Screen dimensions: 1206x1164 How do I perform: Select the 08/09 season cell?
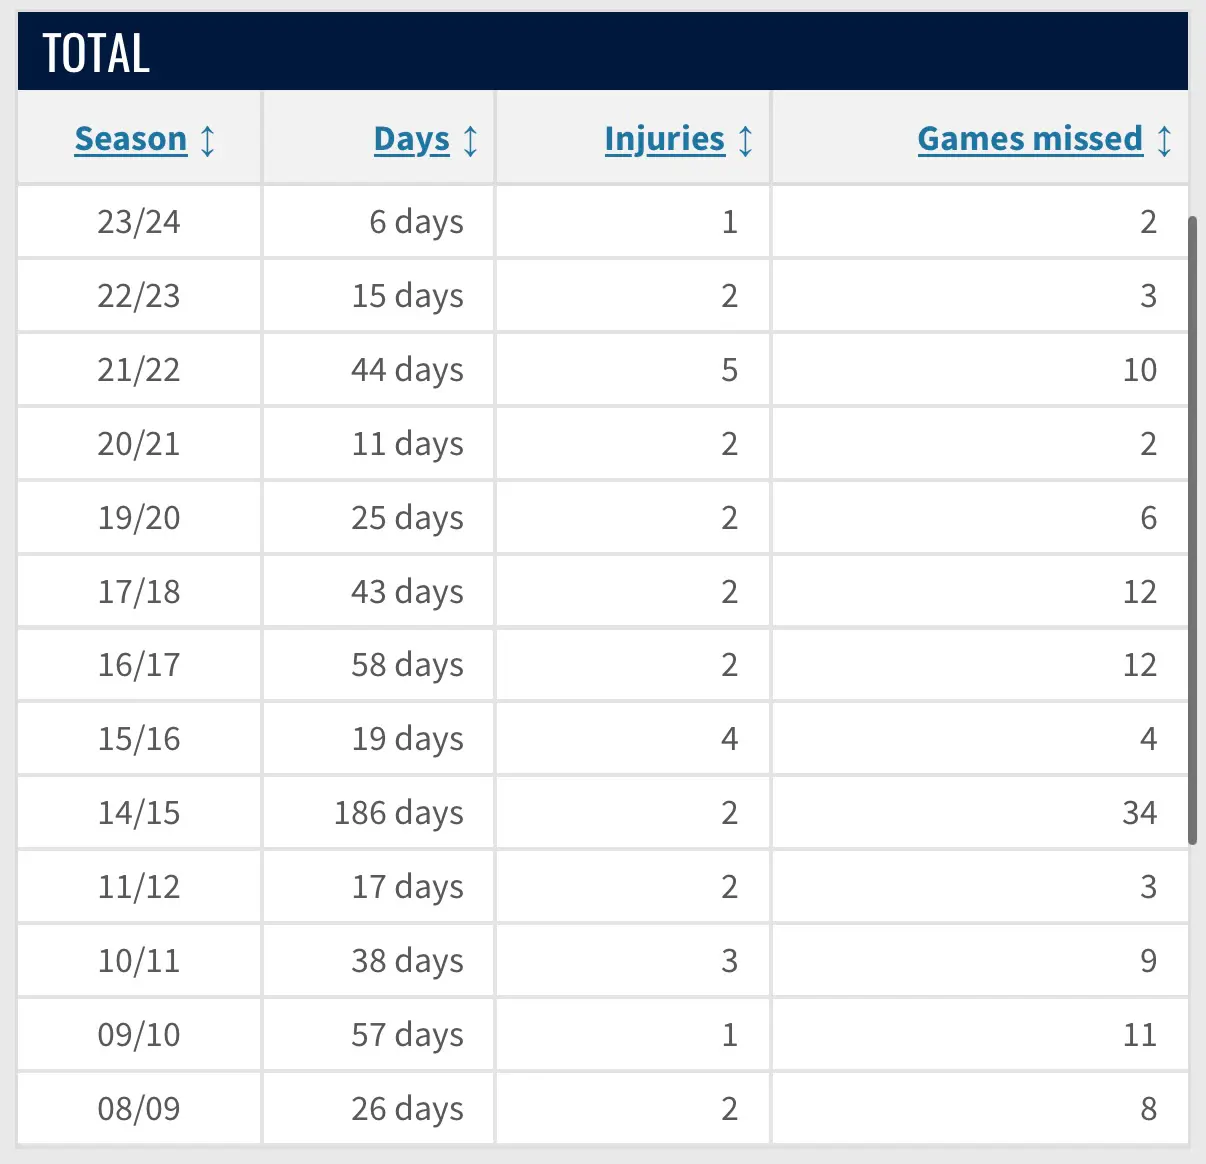[x=139, y=1108]
